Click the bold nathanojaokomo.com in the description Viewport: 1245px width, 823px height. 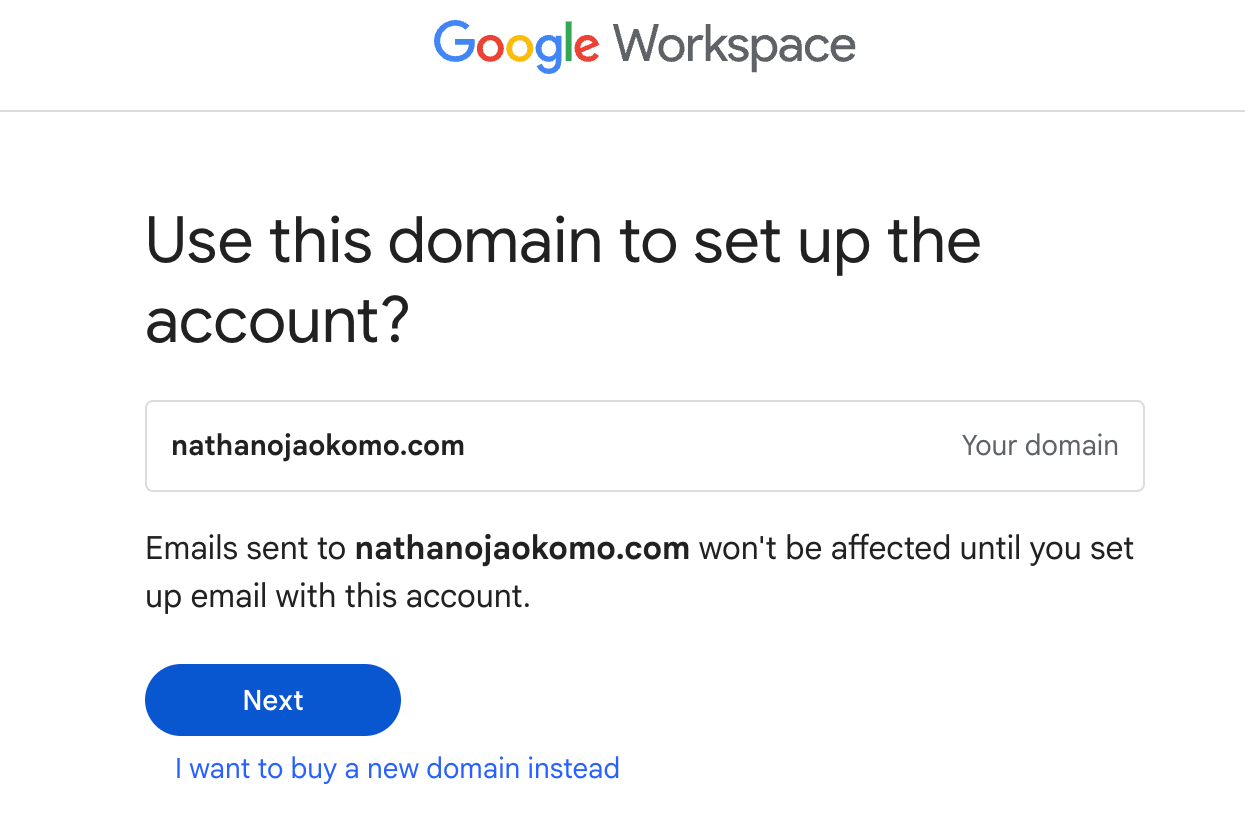coord(522,549)
